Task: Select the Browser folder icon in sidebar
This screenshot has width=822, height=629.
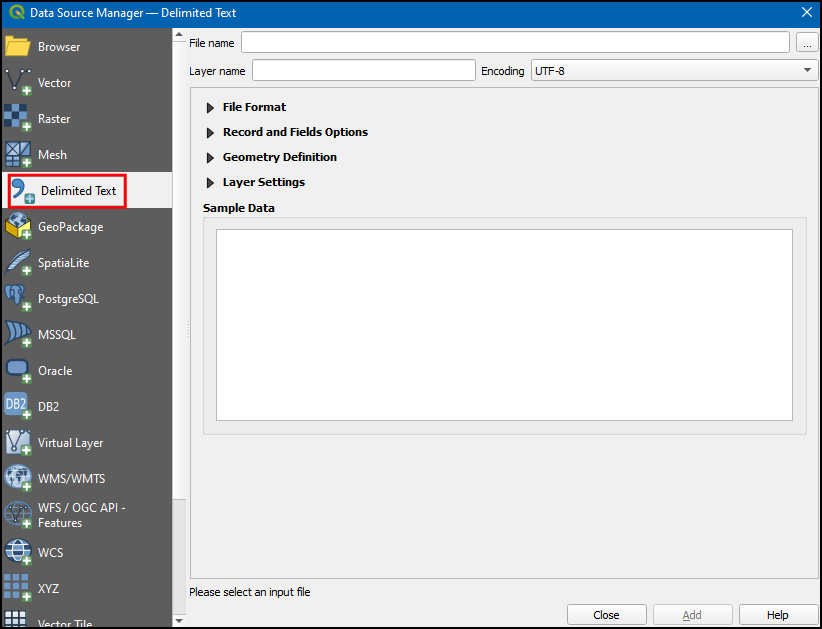Action: 18,47
